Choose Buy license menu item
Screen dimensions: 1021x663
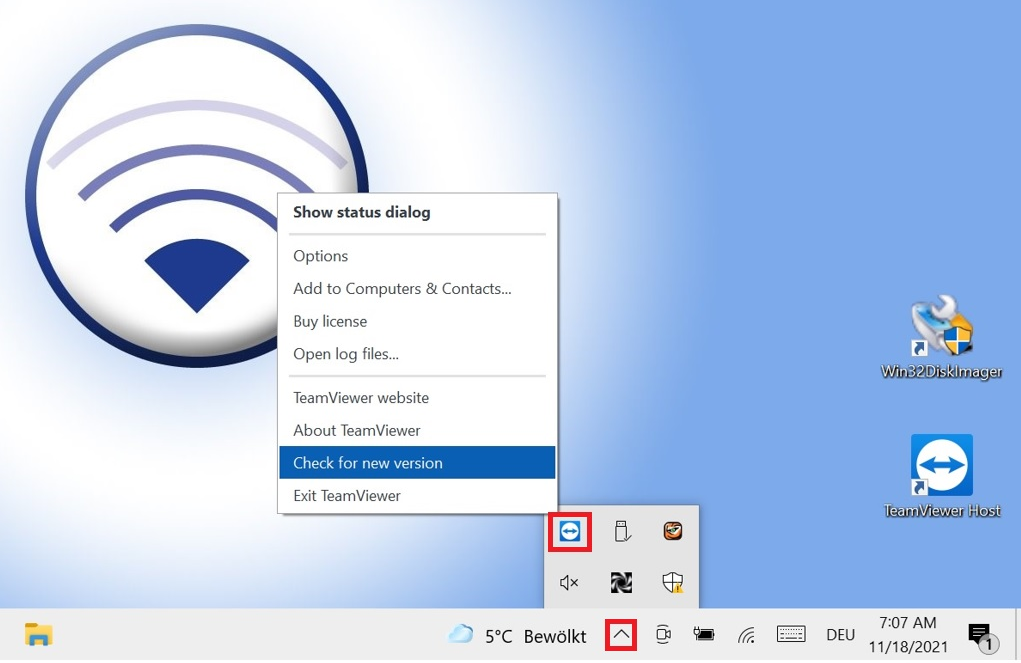417,321
